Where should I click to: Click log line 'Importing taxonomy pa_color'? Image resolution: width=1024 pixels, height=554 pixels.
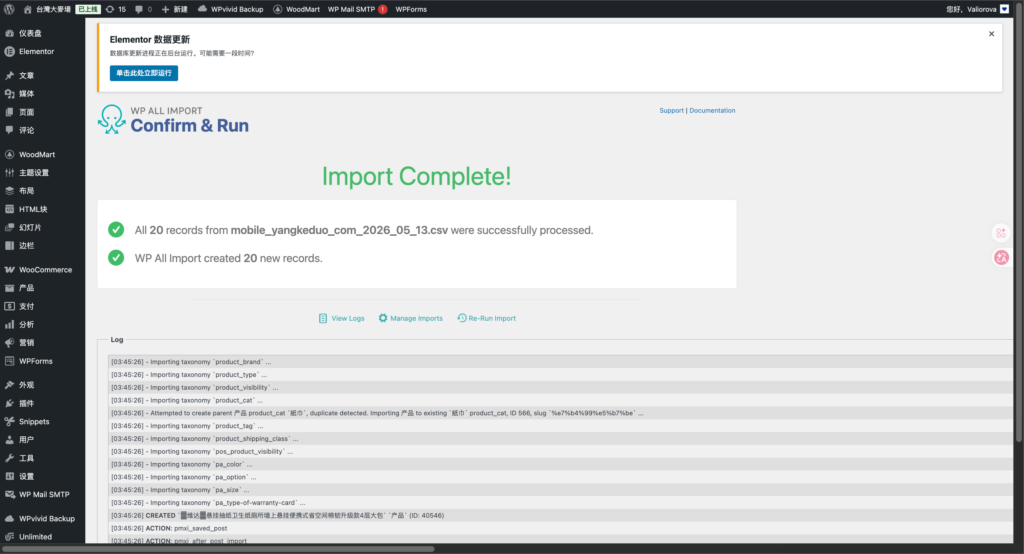tap(560, 464)
